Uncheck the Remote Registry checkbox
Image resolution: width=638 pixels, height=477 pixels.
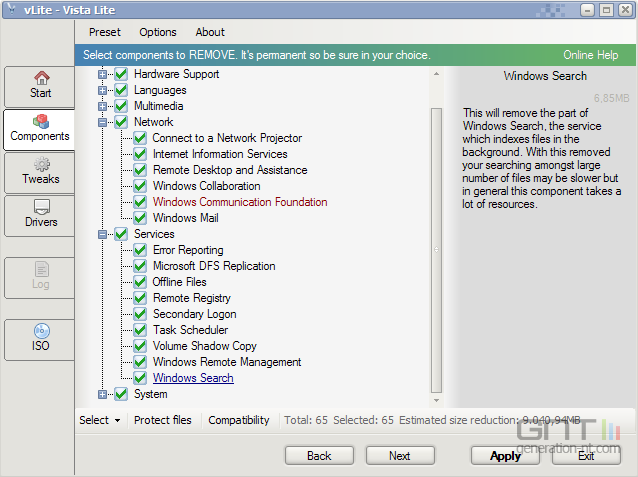coord(140,298)
